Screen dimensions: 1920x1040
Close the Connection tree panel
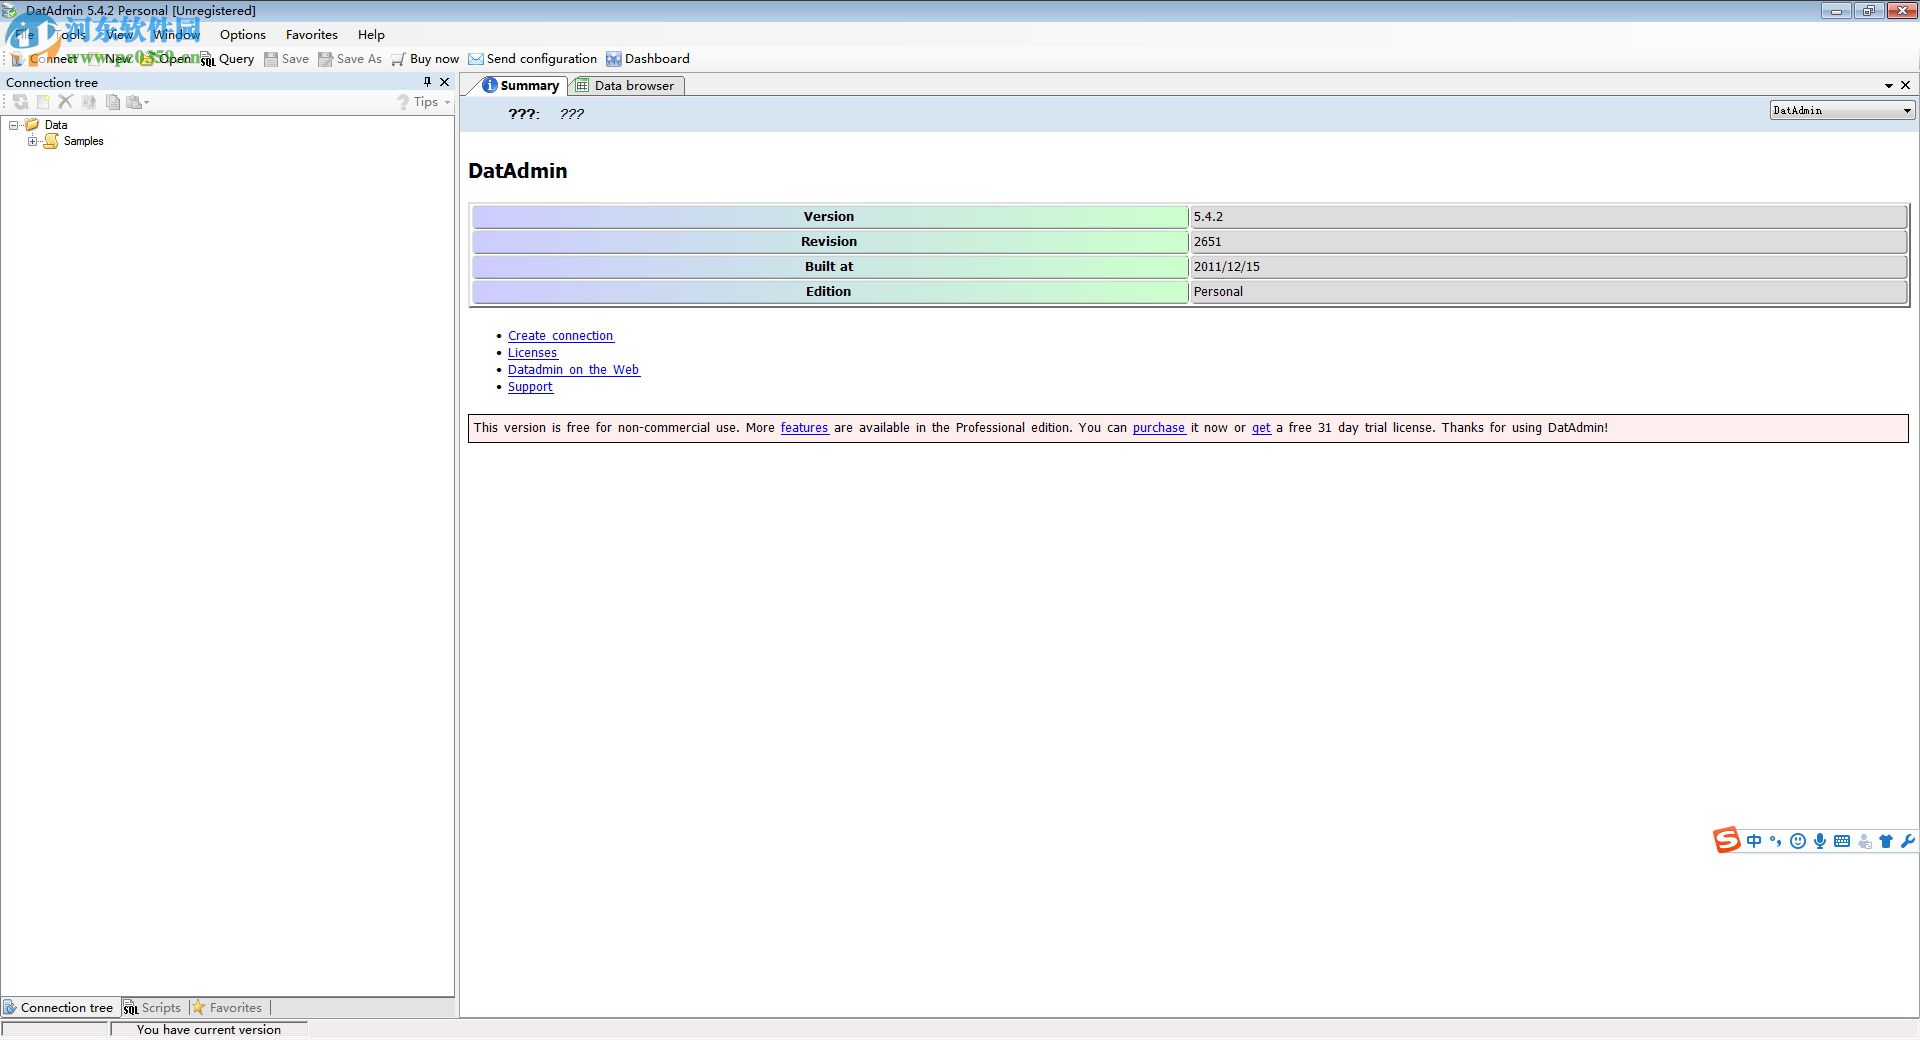pyautogui.click(x=445, y=82)
